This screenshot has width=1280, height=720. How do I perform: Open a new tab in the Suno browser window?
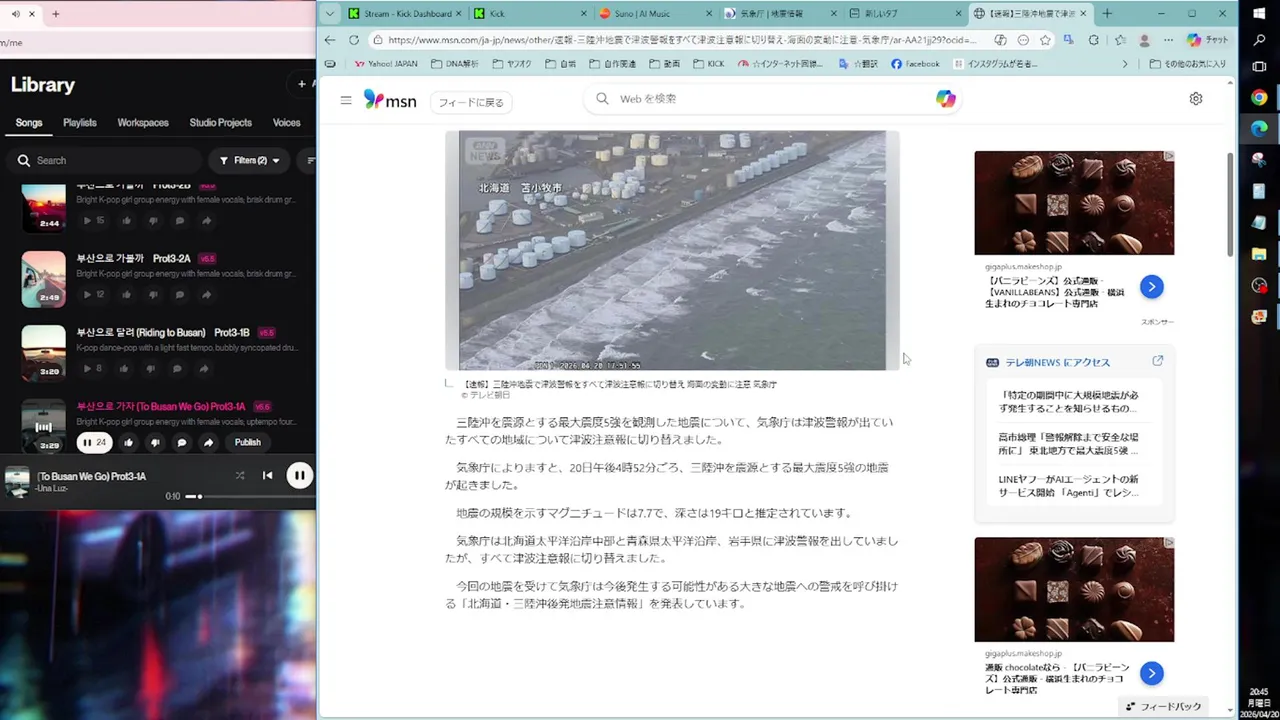pos(56,14)
